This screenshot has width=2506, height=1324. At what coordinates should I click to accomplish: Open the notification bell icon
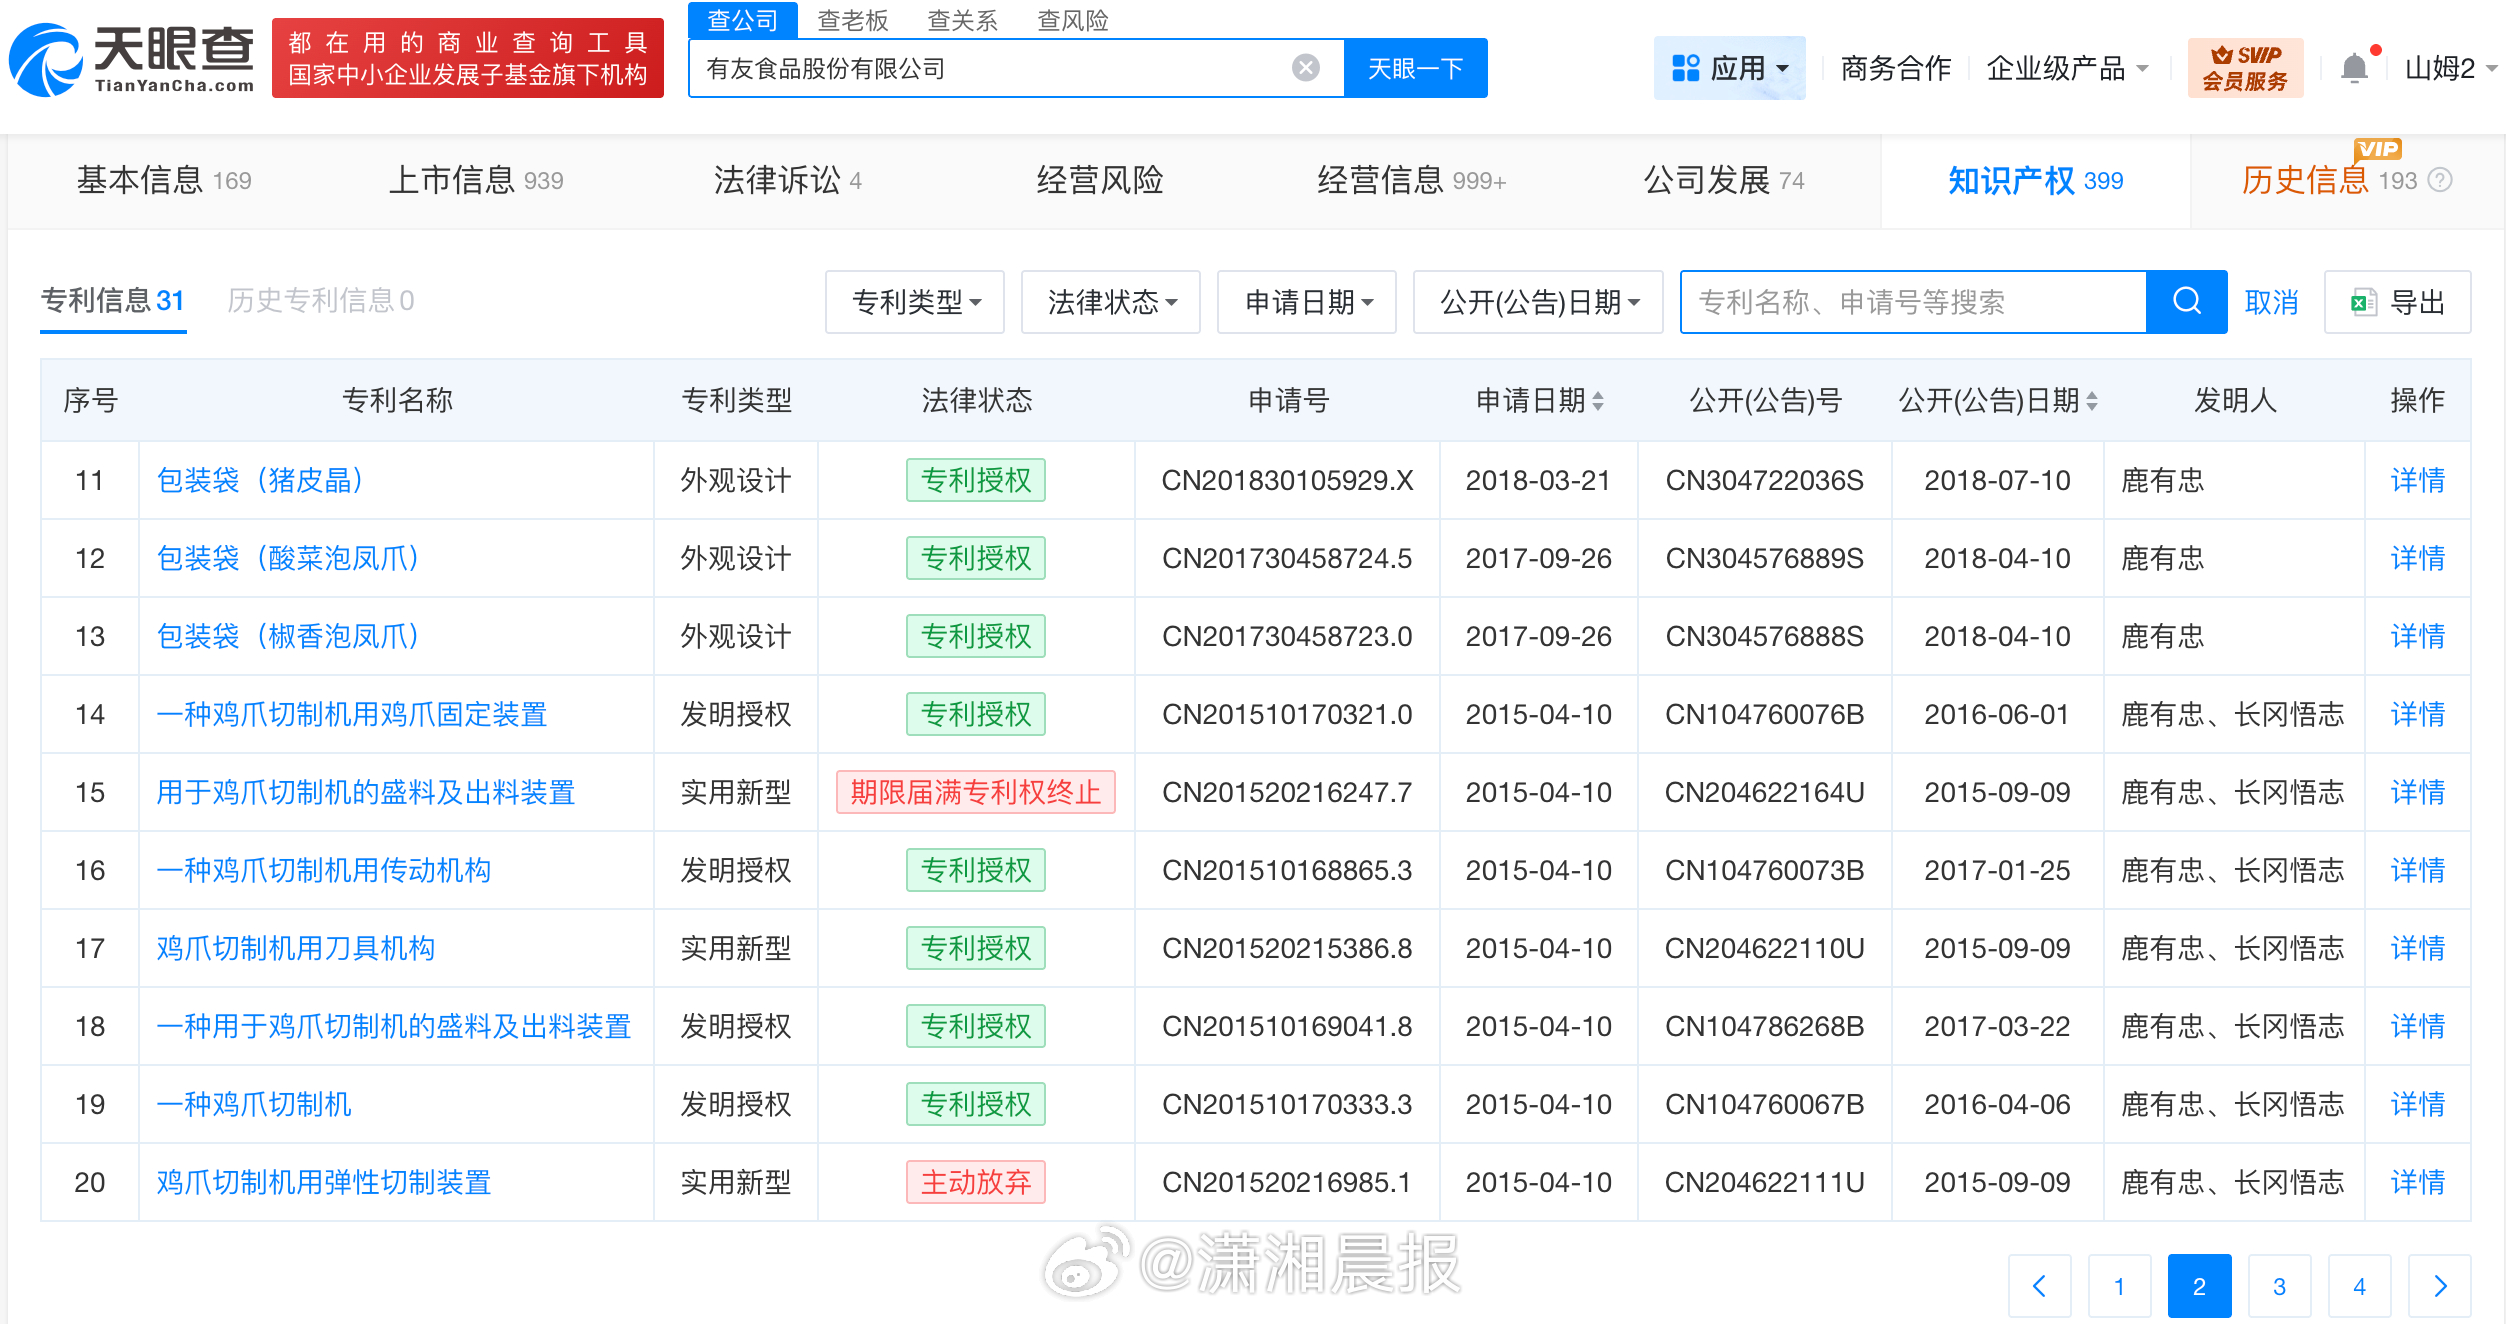click(x=2354, y=68)
